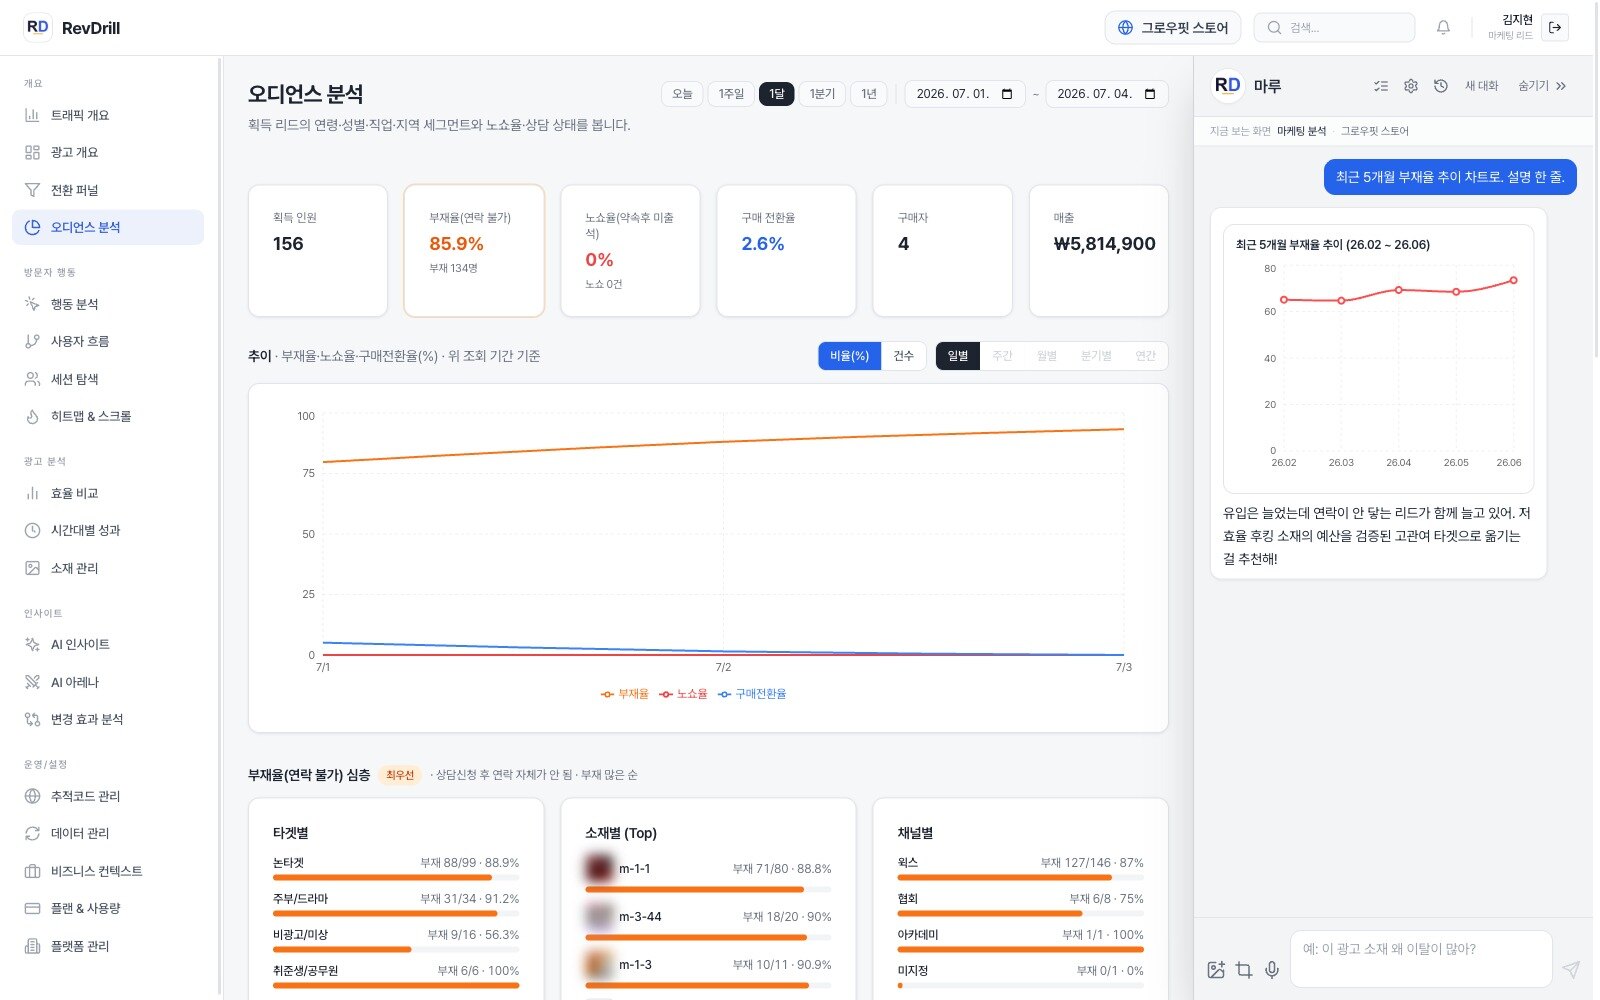Click the 마케팅 분석 breadcrumb in chat

[x=1301, y=131]
